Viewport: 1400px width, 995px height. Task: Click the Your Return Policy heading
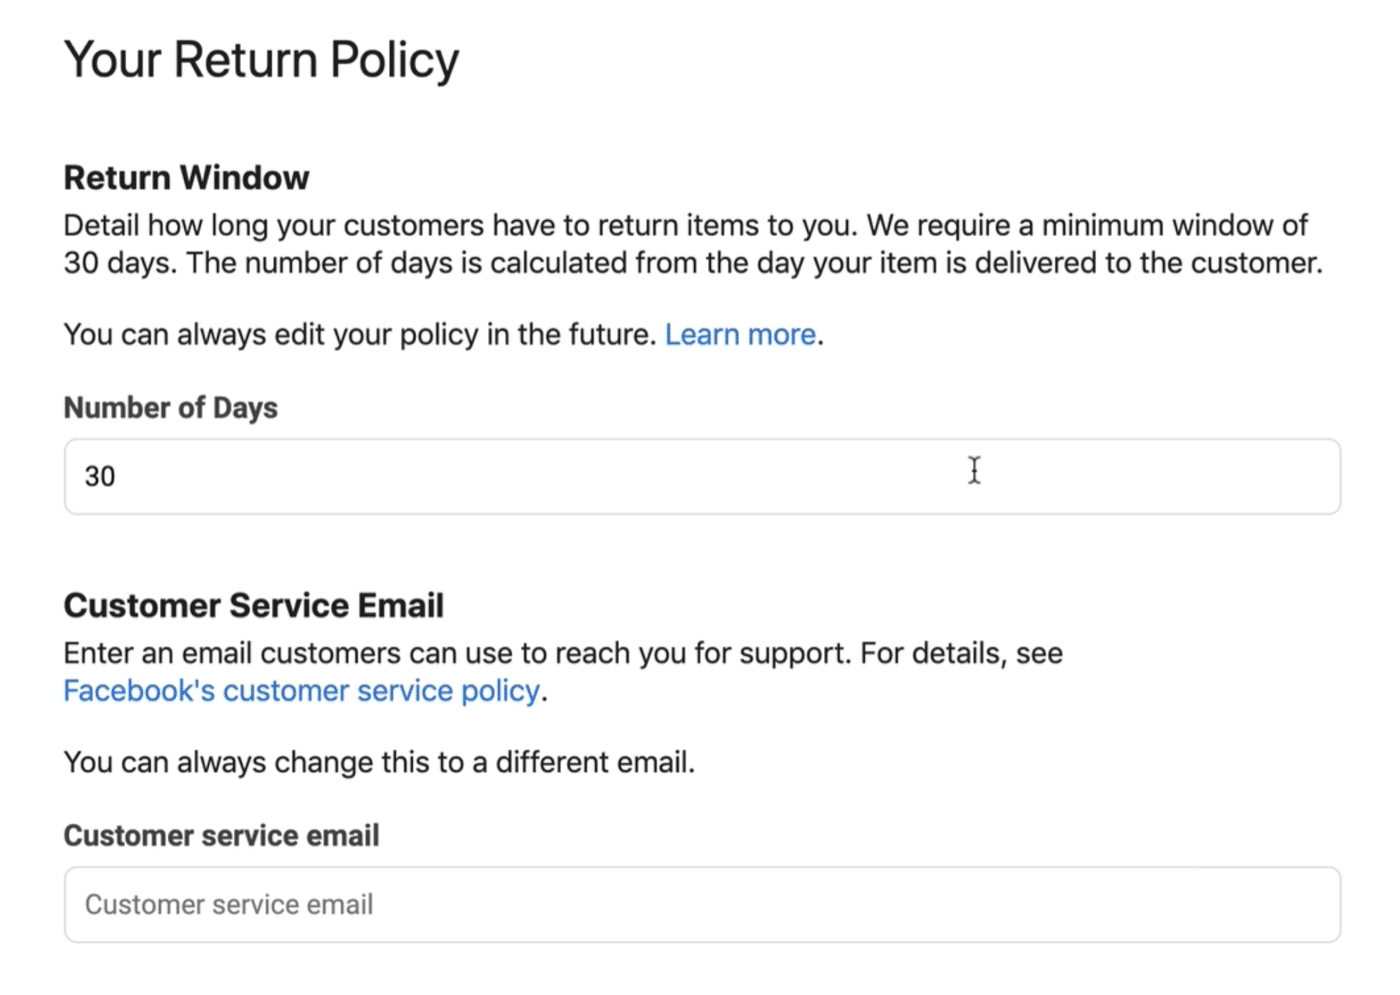pos(261,59)
